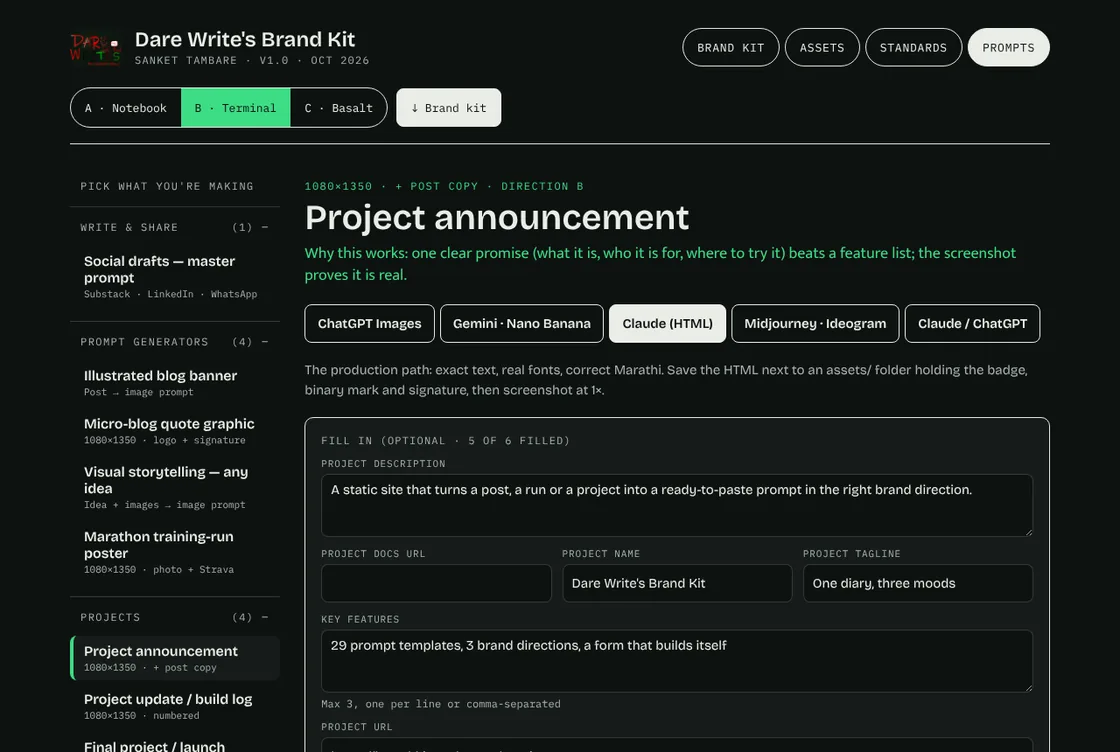Click the 'Why this works' green text

point(660,264)
